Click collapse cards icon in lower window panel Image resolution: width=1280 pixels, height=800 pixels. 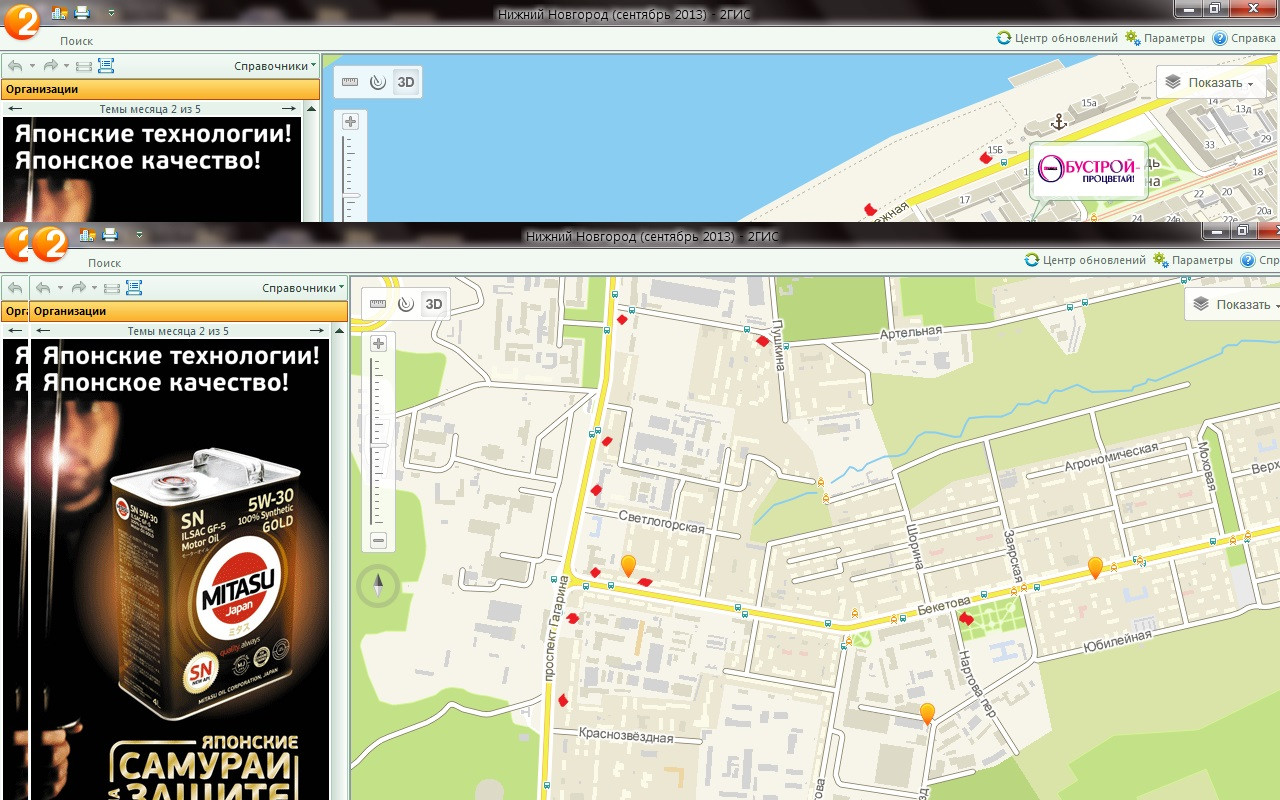point(112,288)
